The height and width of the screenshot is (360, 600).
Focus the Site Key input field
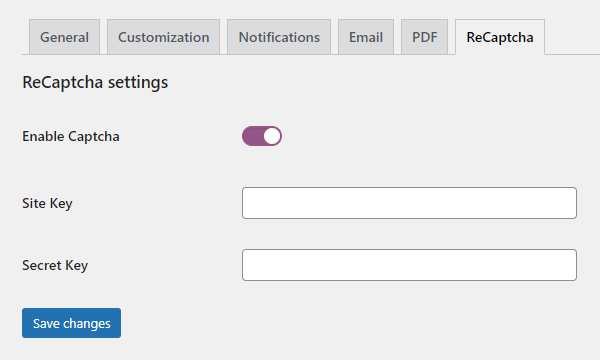pyautogui.click(x=409, y=203)
